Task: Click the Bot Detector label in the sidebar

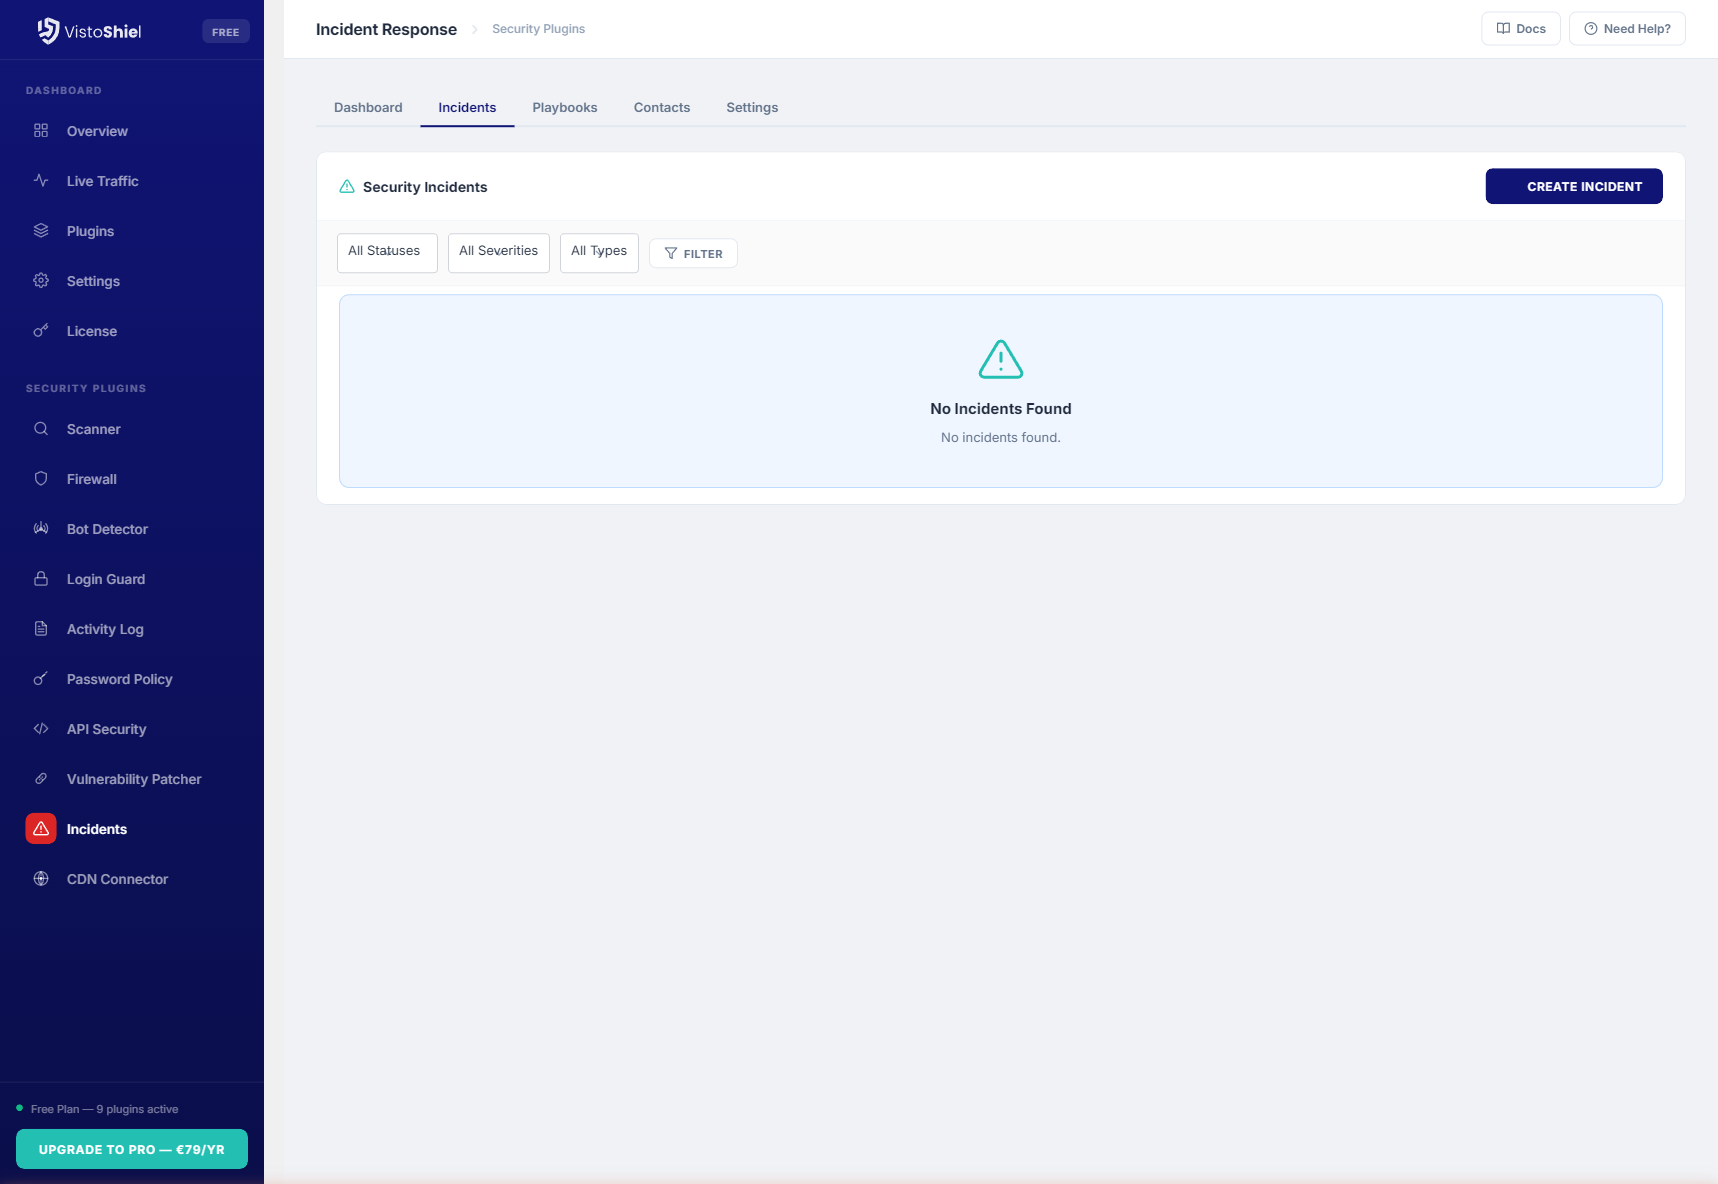Action: 107,529
